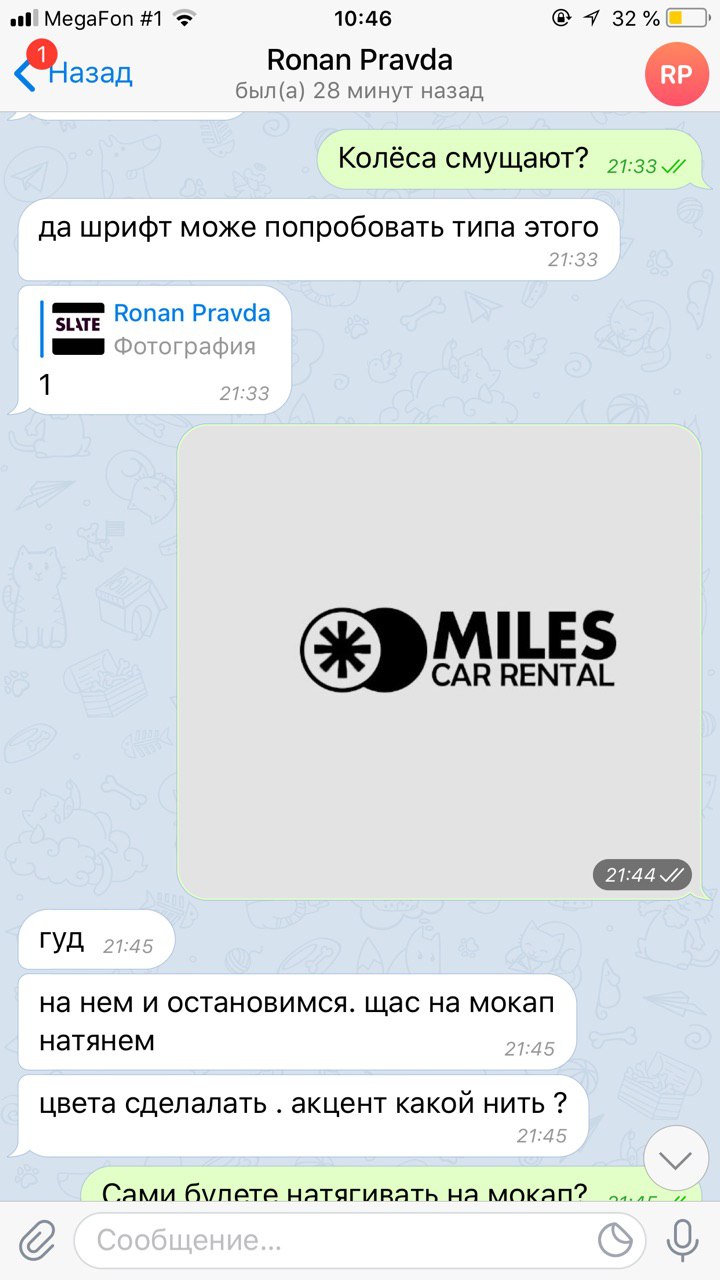
Task: Open the MILES Car Rental image
Action: (440, 661)
